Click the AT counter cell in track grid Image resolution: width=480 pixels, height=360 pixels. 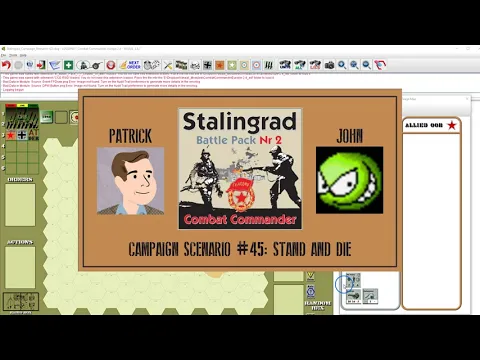[33, 135]
